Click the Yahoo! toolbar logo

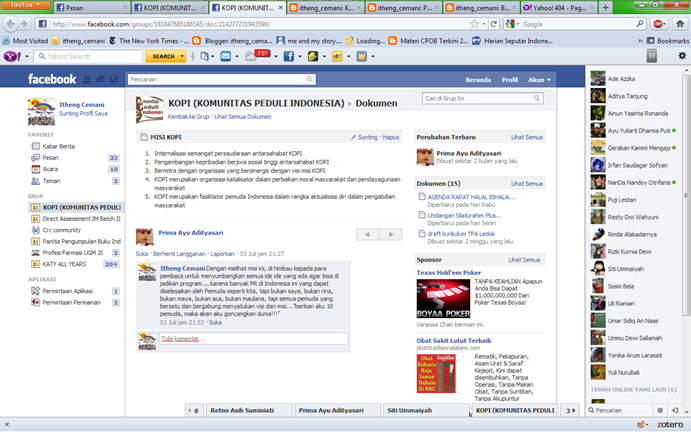click(12, 56)
